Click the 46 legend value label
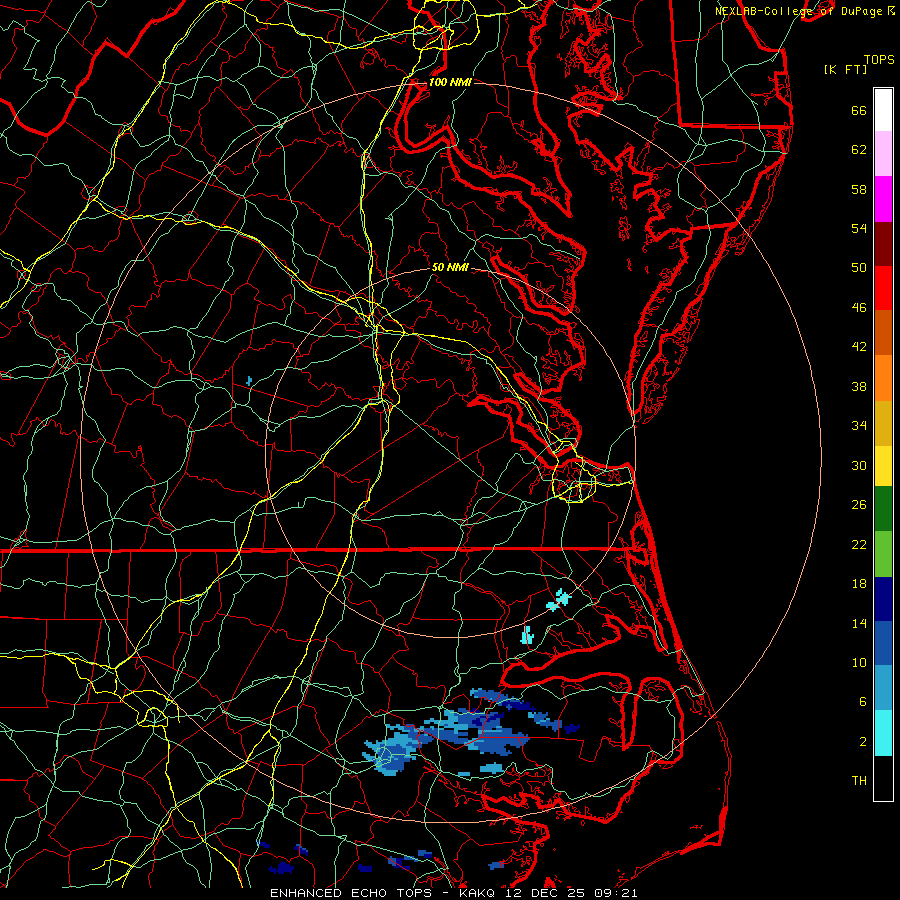This screenshot has width=900, height=900. click(859, 308)
